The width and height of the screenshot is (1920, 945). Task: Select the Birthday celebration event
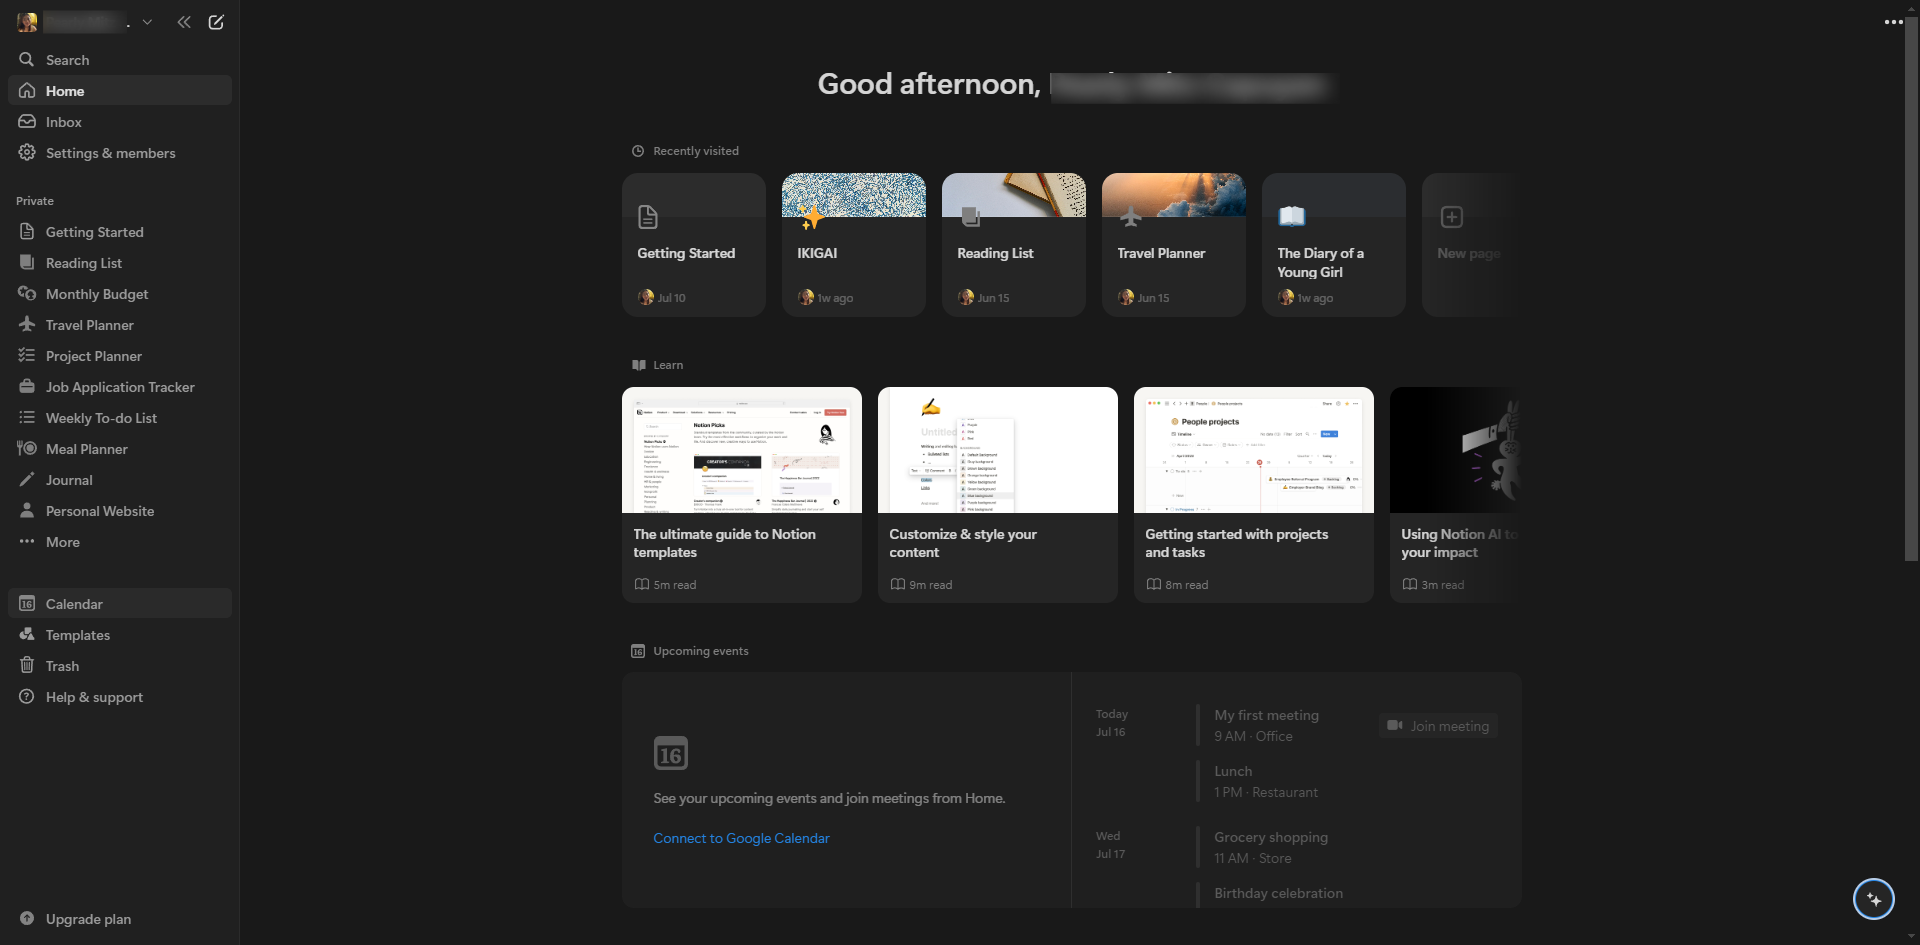pos(1278,893)
